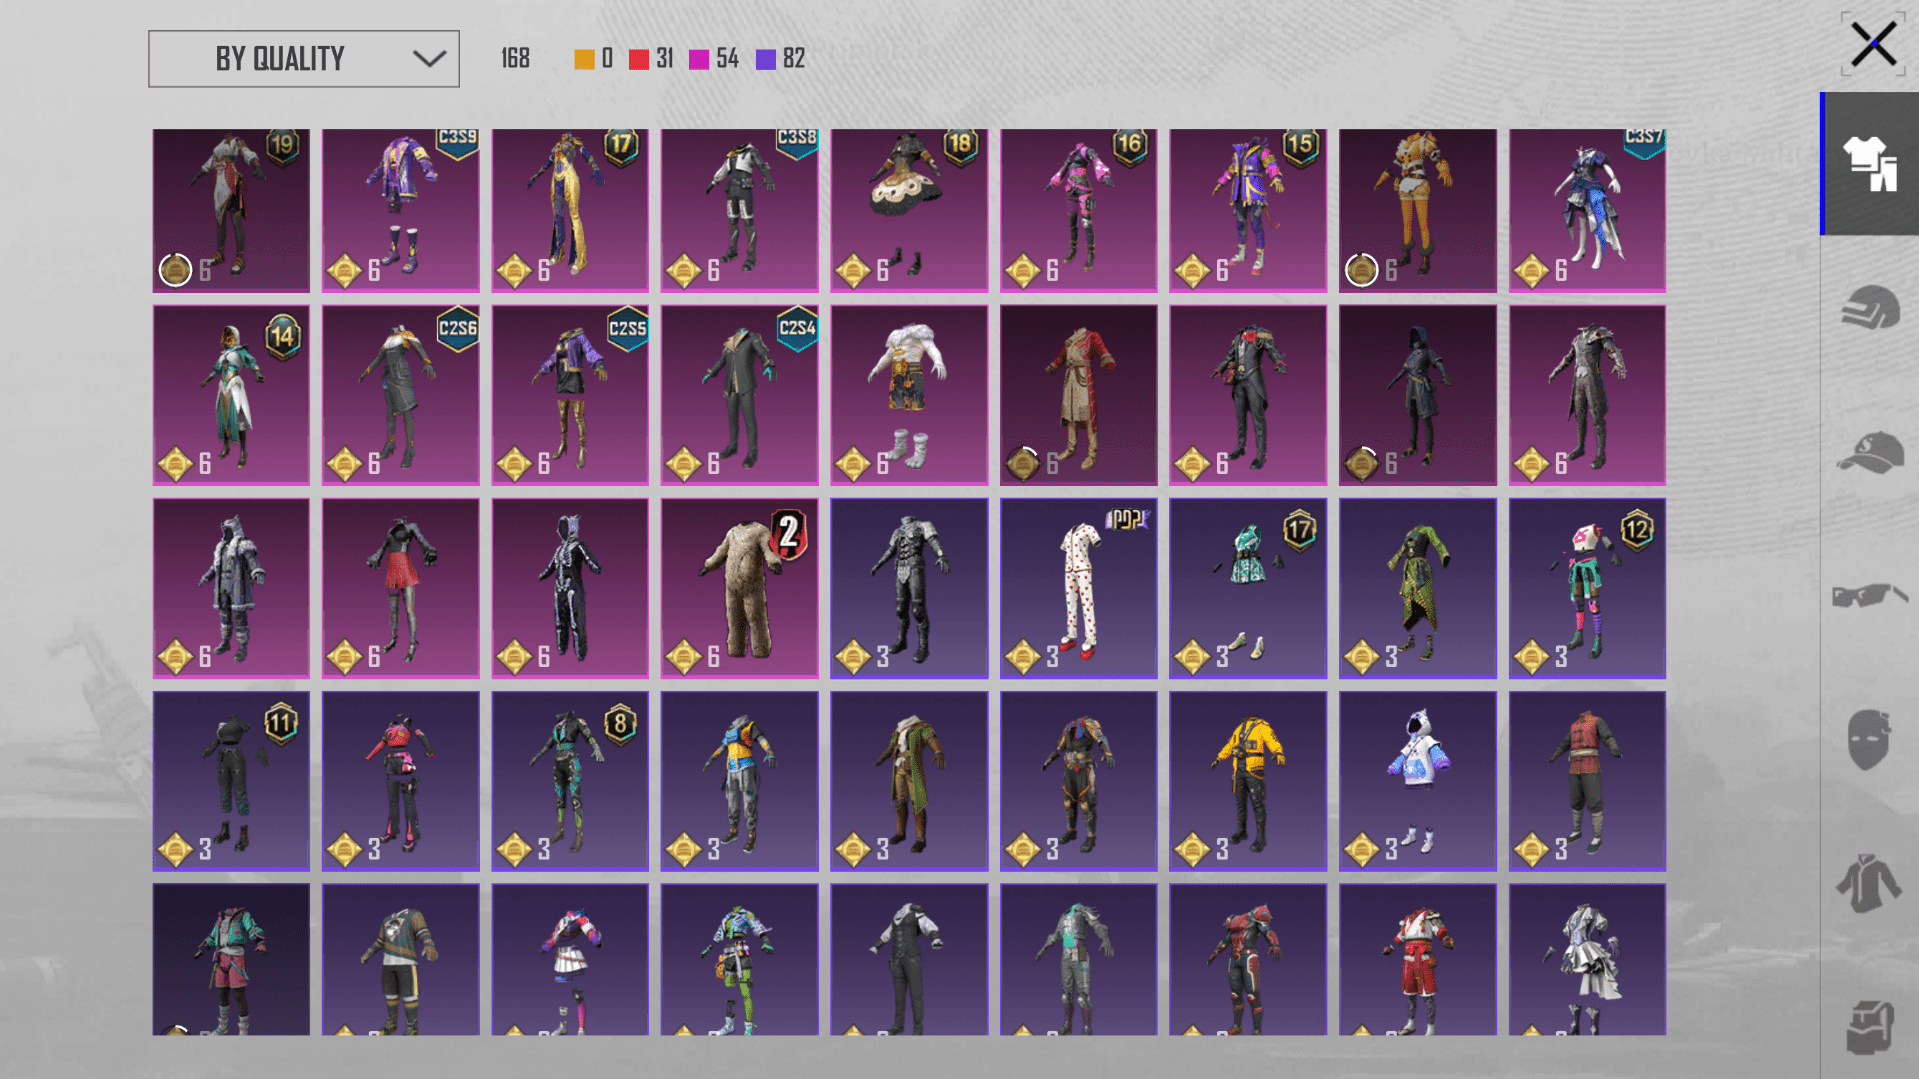Open the sunglasses category icon
Image resolution: width=1919 pixels, height=1079 pixels.
coord(1869,596)
